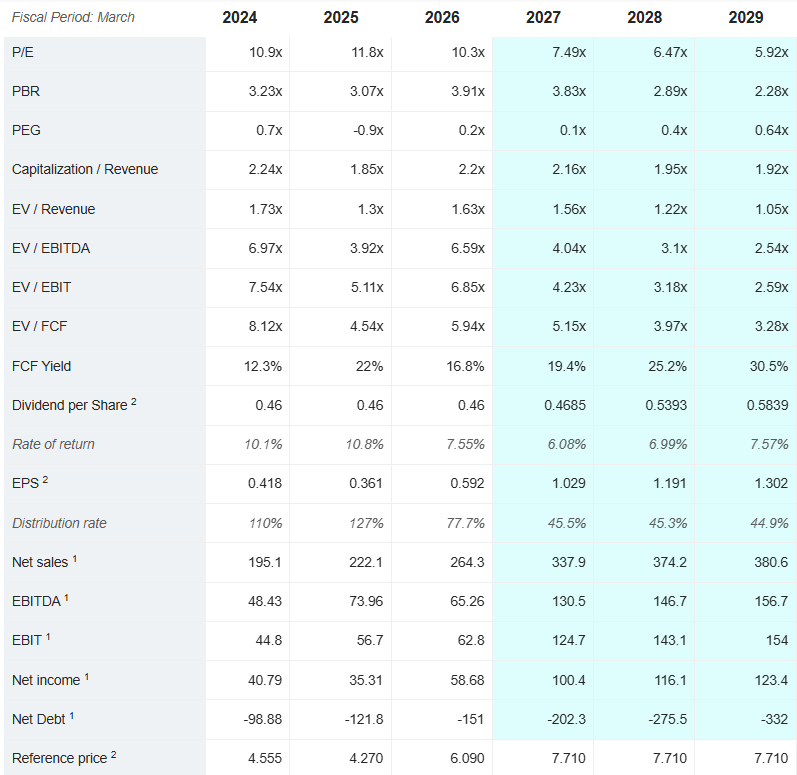Select the Reference price row label

click(x=64, y=758)
